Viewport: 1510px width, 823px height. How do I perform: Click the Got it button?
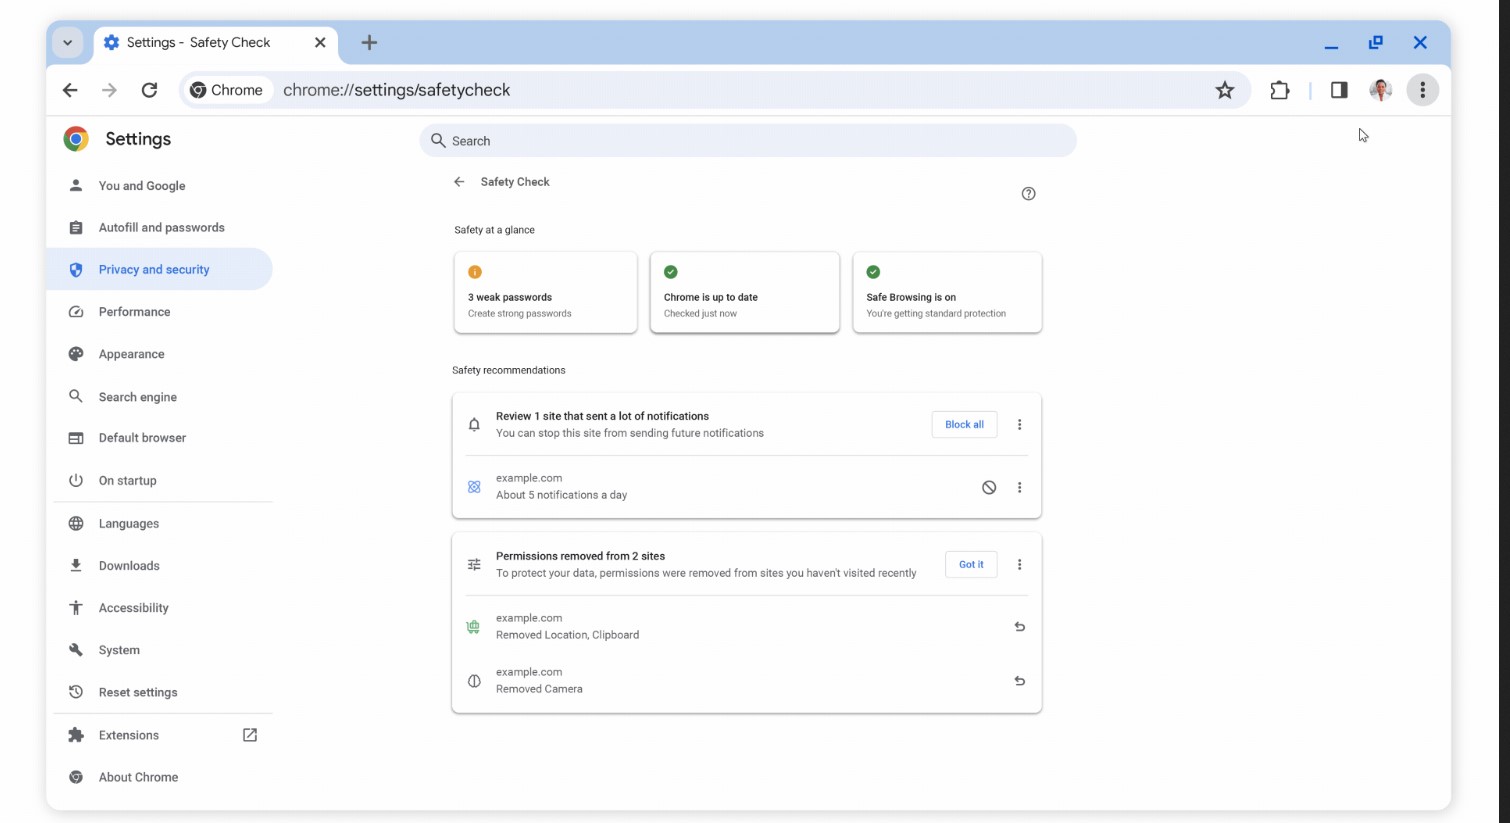[x=971, y=565]
